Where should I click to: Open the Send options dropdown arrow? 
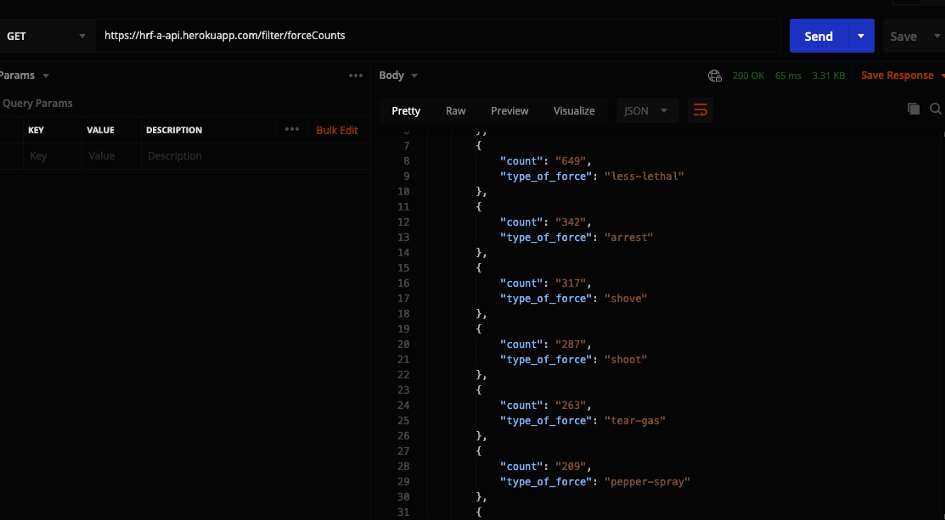point(861,36)
